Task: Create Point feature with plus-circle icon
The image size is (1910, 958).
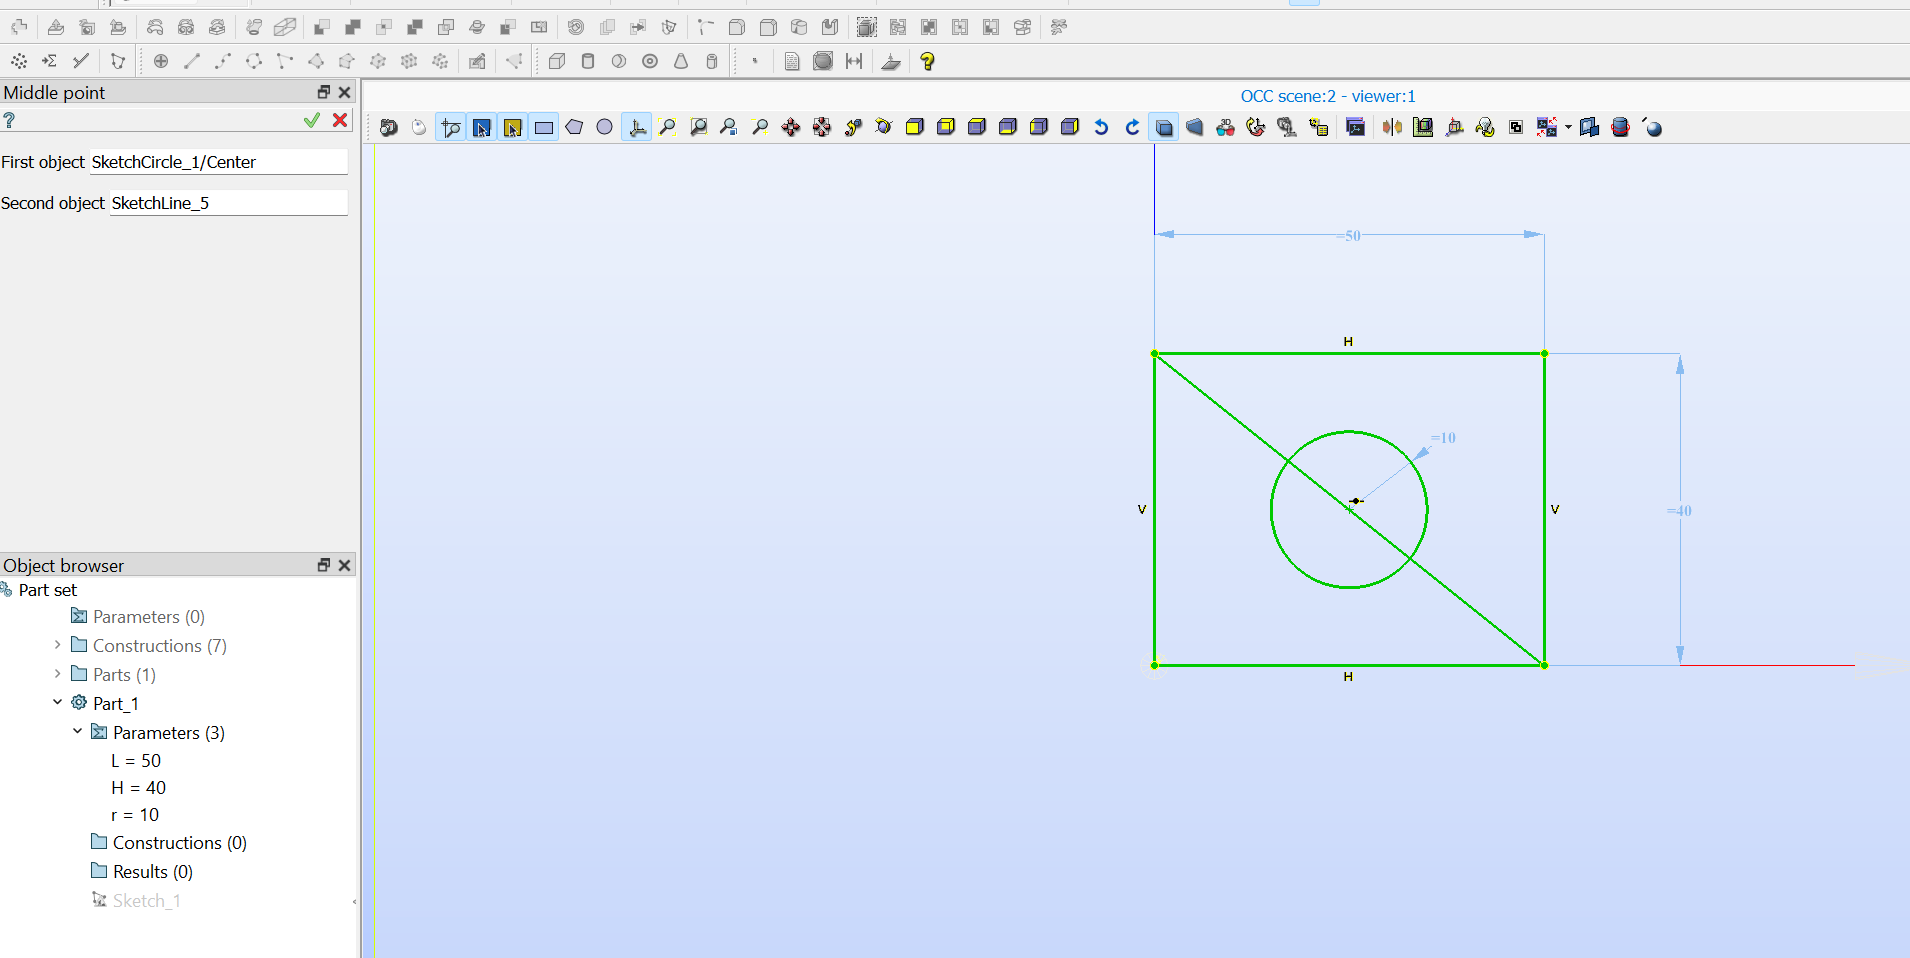Action: click(161, 61)
